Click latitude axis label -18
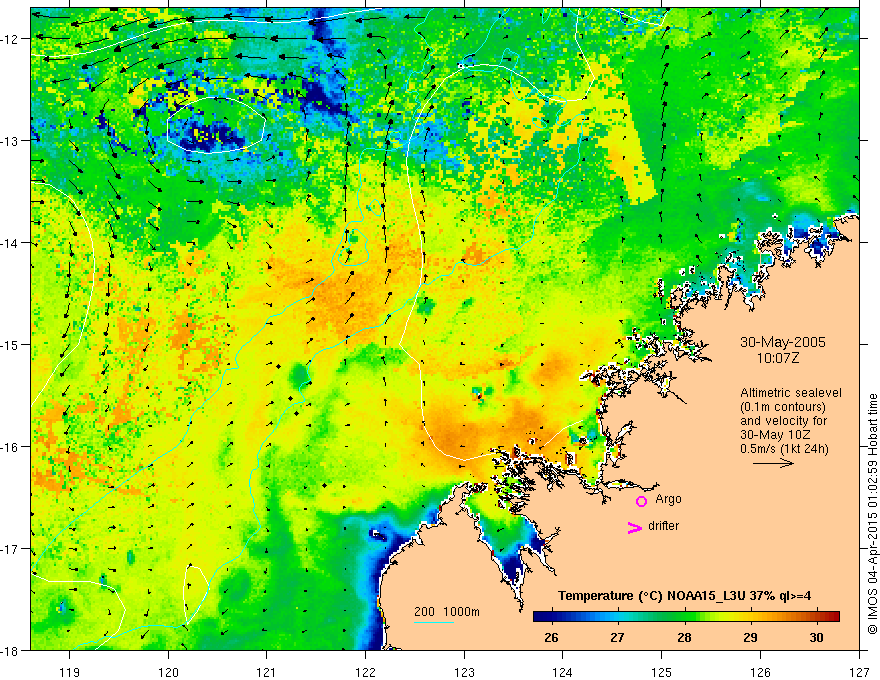 [x=10, y=651]
